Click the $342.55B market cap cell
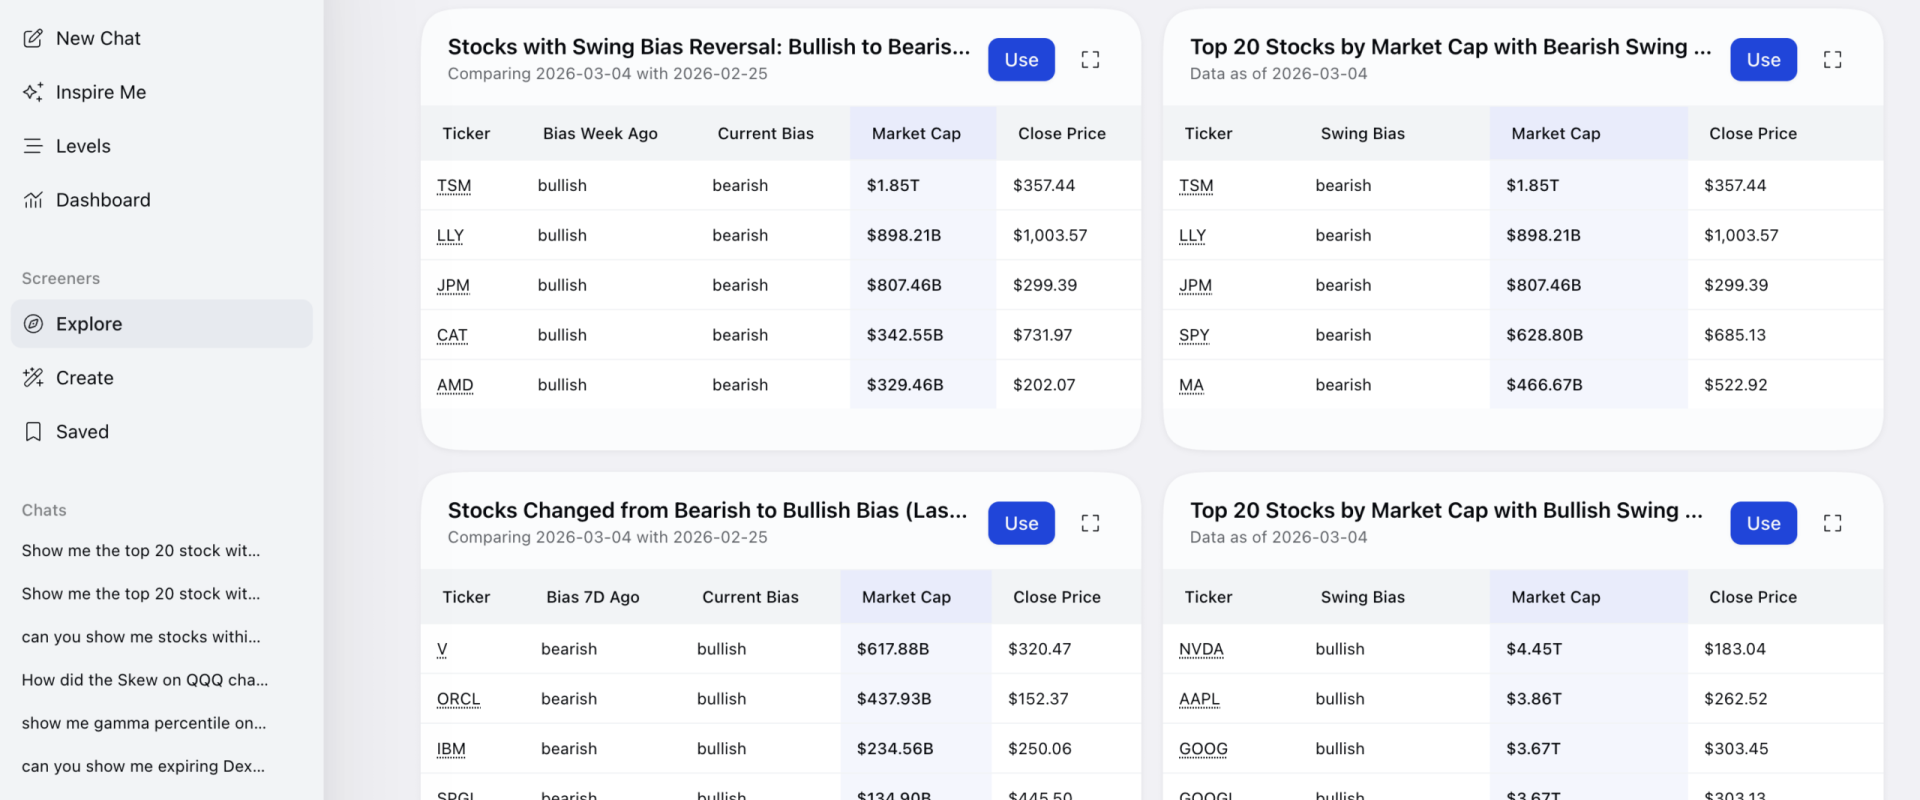The image size is (1920, 800). tap(923, 335)
